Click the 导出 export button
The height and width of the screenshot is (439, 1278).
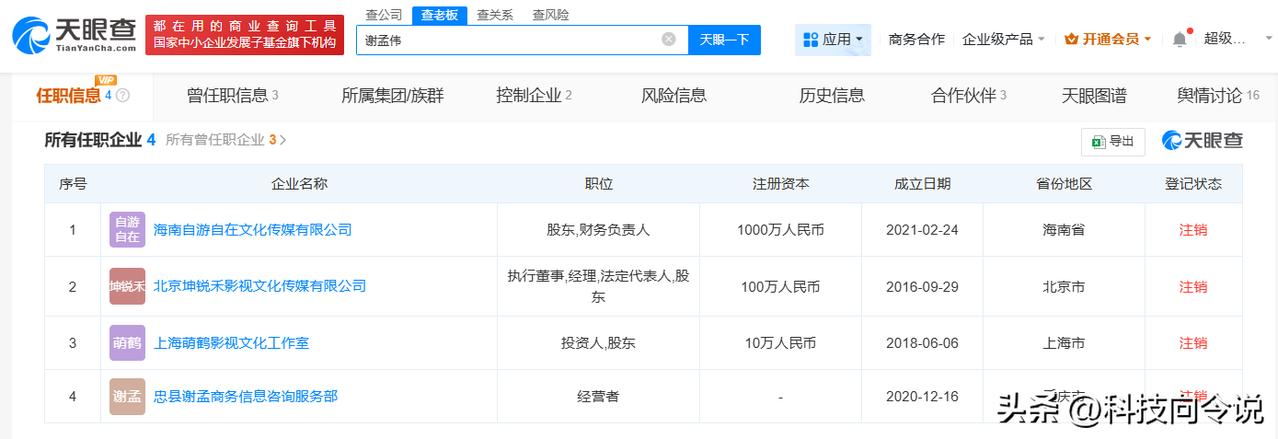pos(1113,142)
